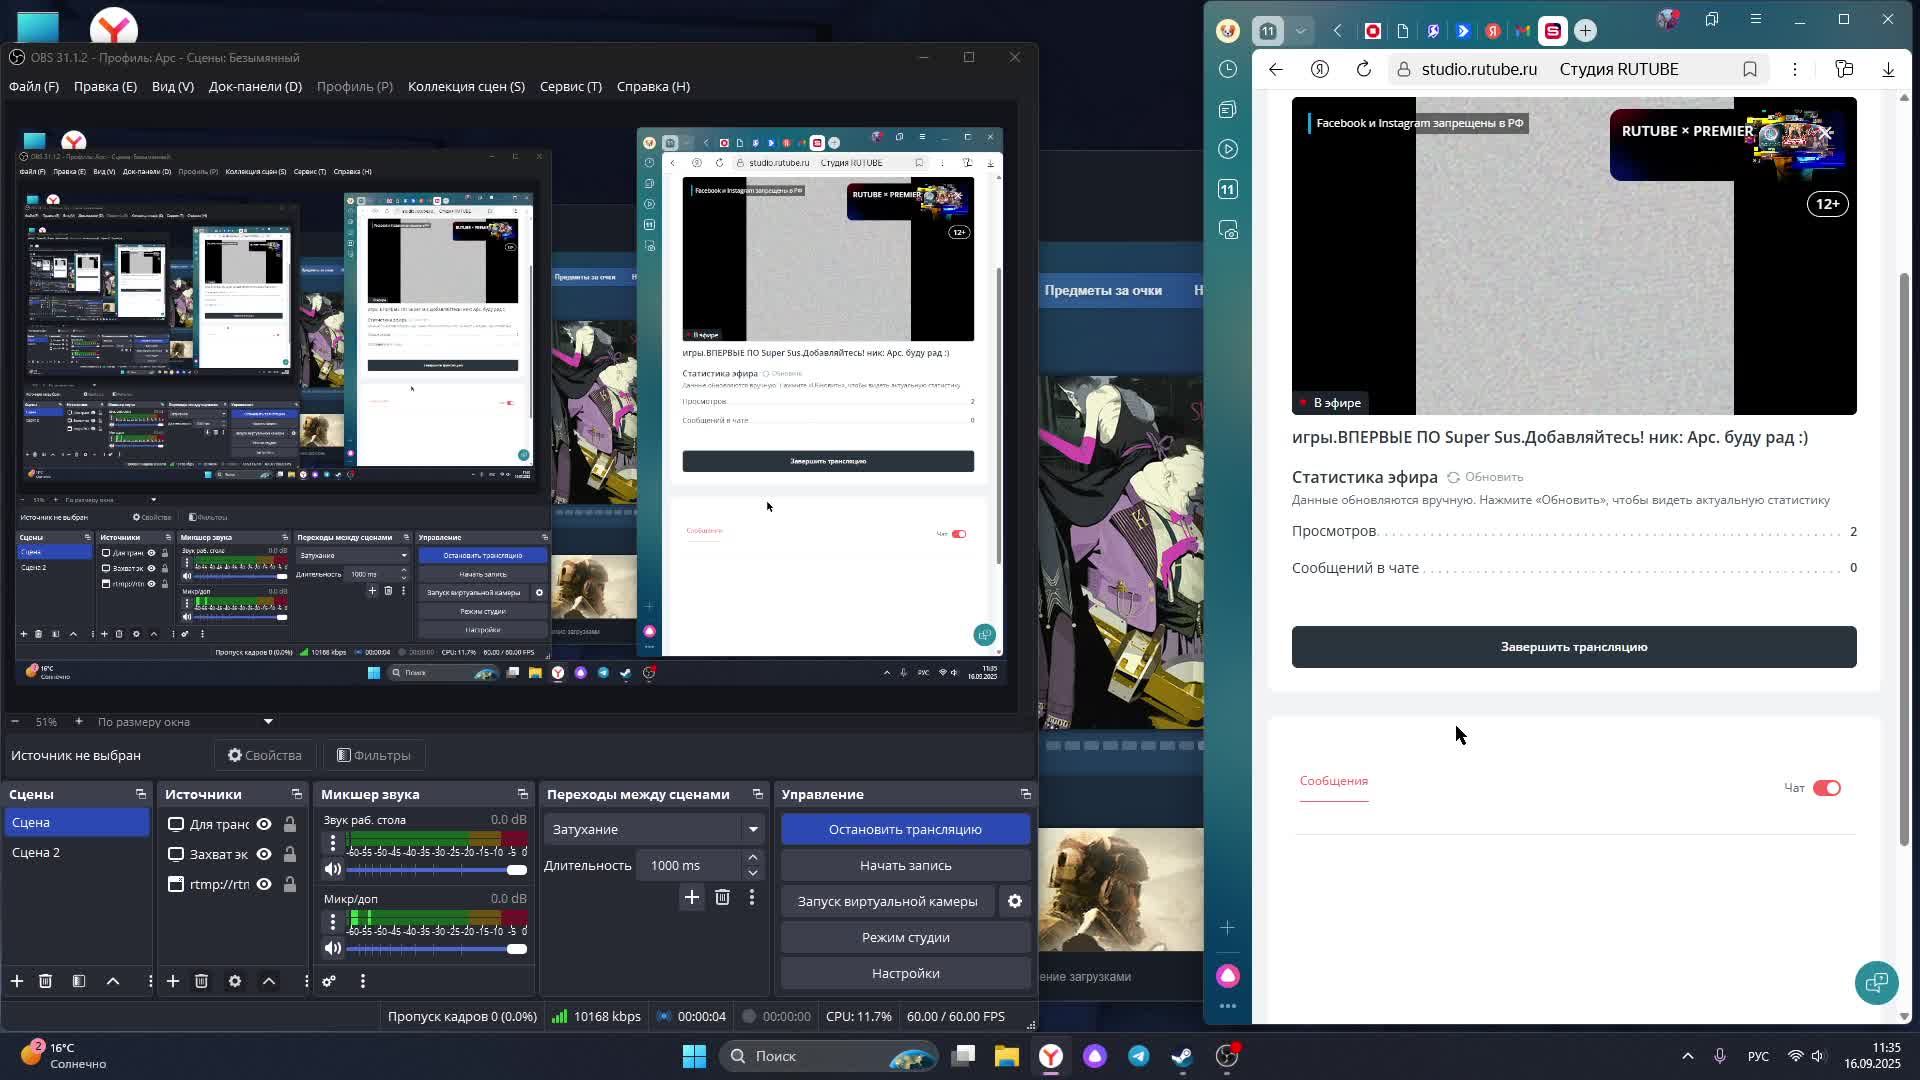Viewport: 1920px width, 1080px height.
Task: Remove selected scene transition with trash icon
Action: coord(722,898)
